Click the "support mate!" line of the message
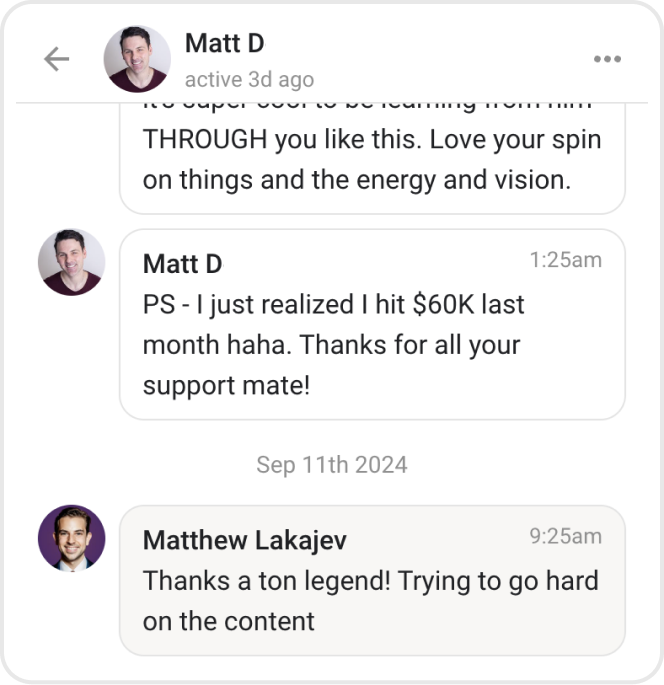664x685 pixels. (226, 385)
